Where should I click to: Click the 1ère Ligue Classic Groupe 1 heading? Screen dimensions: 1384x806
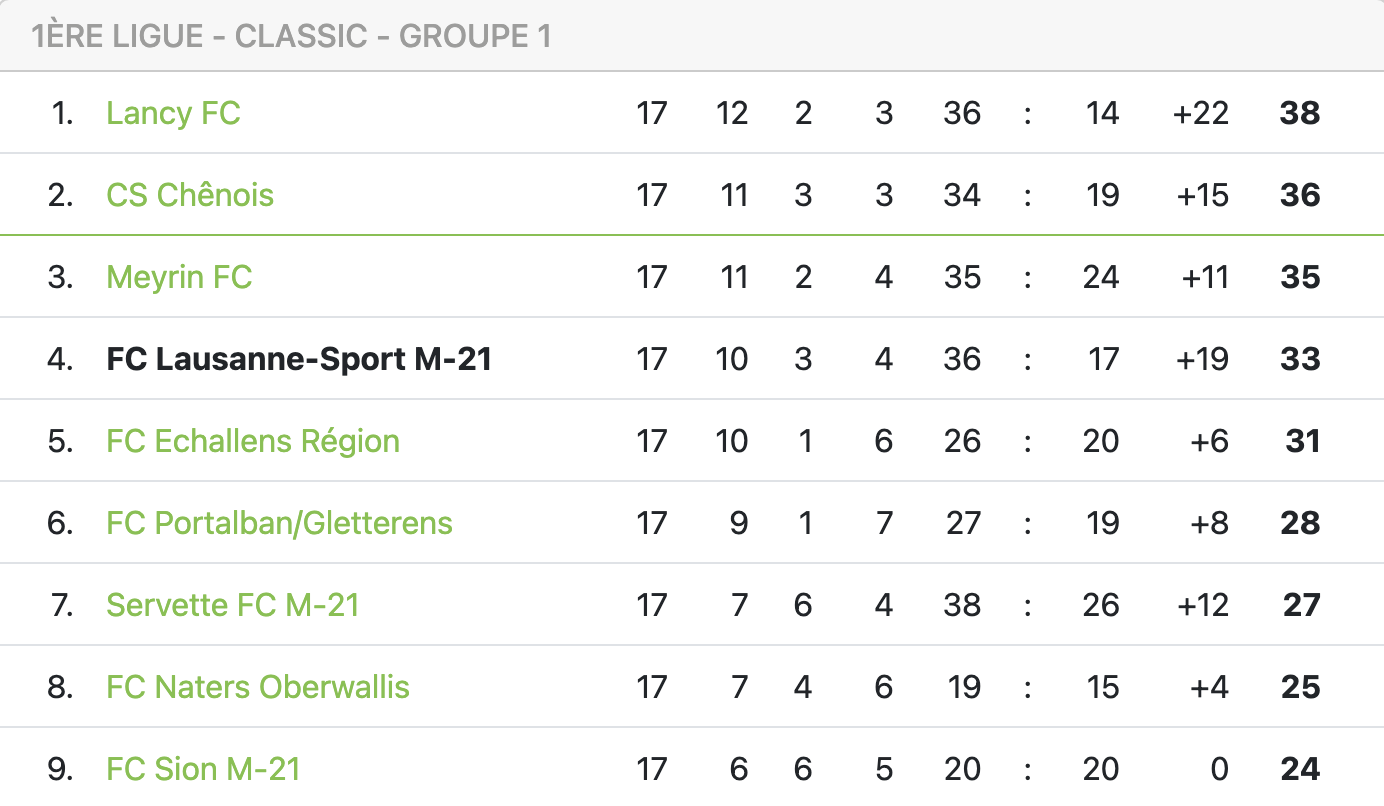291,37
